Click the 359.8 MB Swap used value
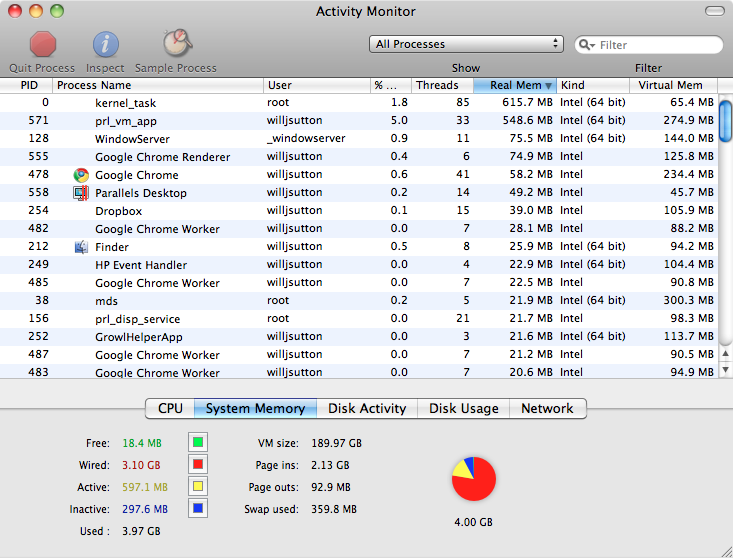The width and height of the screenshot is (733, 558). [x=334, y=509]
